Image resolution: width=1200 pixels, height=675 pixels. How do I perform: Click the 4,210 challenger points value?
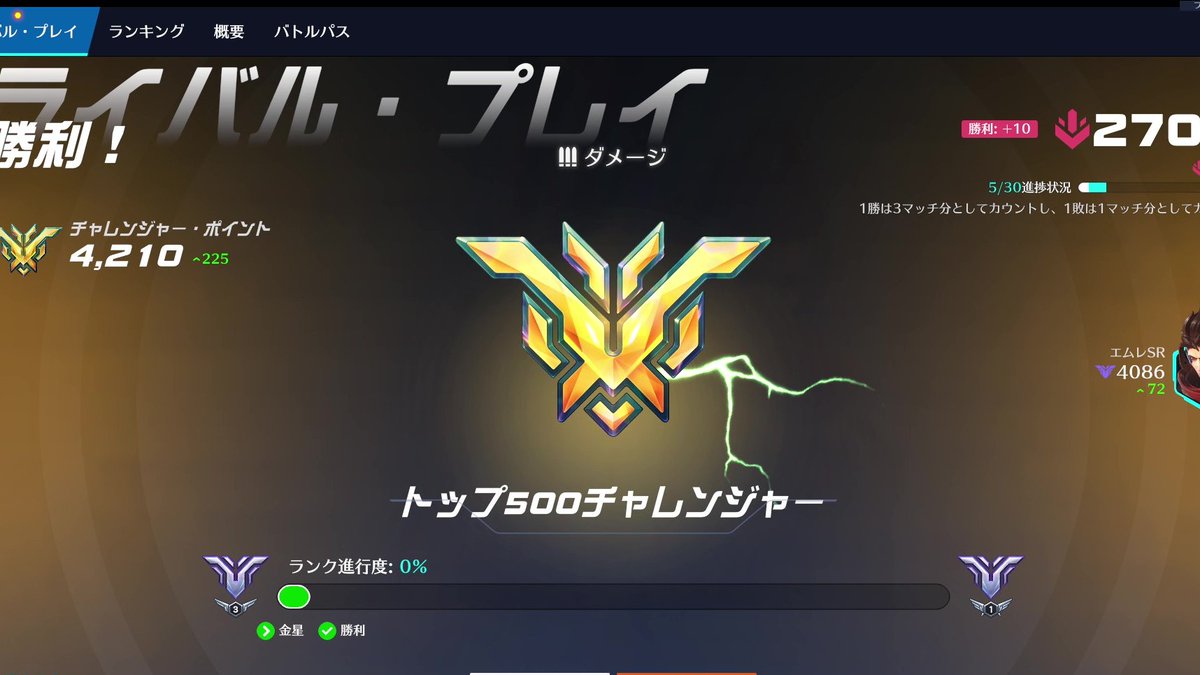tap(126, 257)
